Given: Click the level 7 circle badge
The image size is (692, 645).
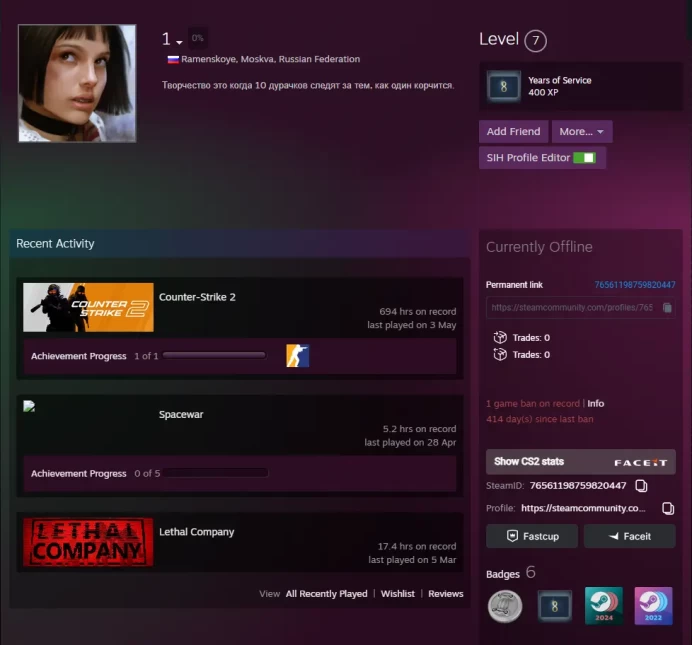Looking at the screenshot, I should (535, 41).
